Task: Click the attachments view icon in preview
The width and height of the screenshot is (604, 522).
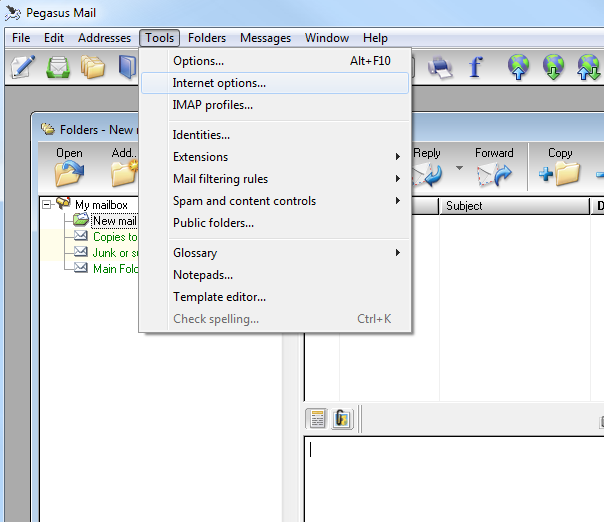Action: pyautogui.click(x=341, y=418)
